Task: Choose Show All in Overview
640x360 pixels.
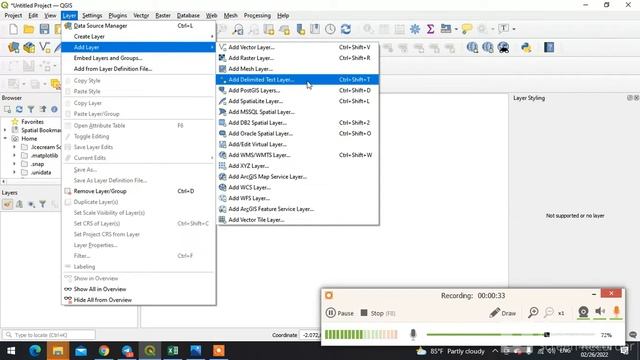Action: coord(139,289)
